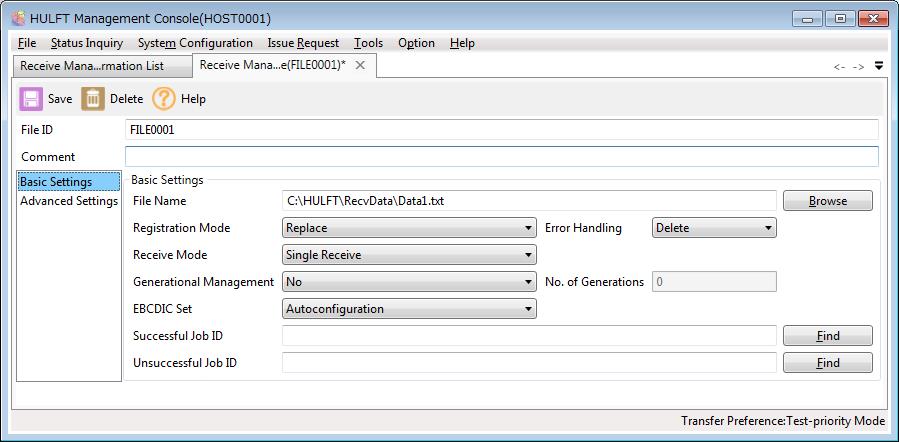Click the Help label in toolbar
This screenshot has width=899, height=442.
193,99
